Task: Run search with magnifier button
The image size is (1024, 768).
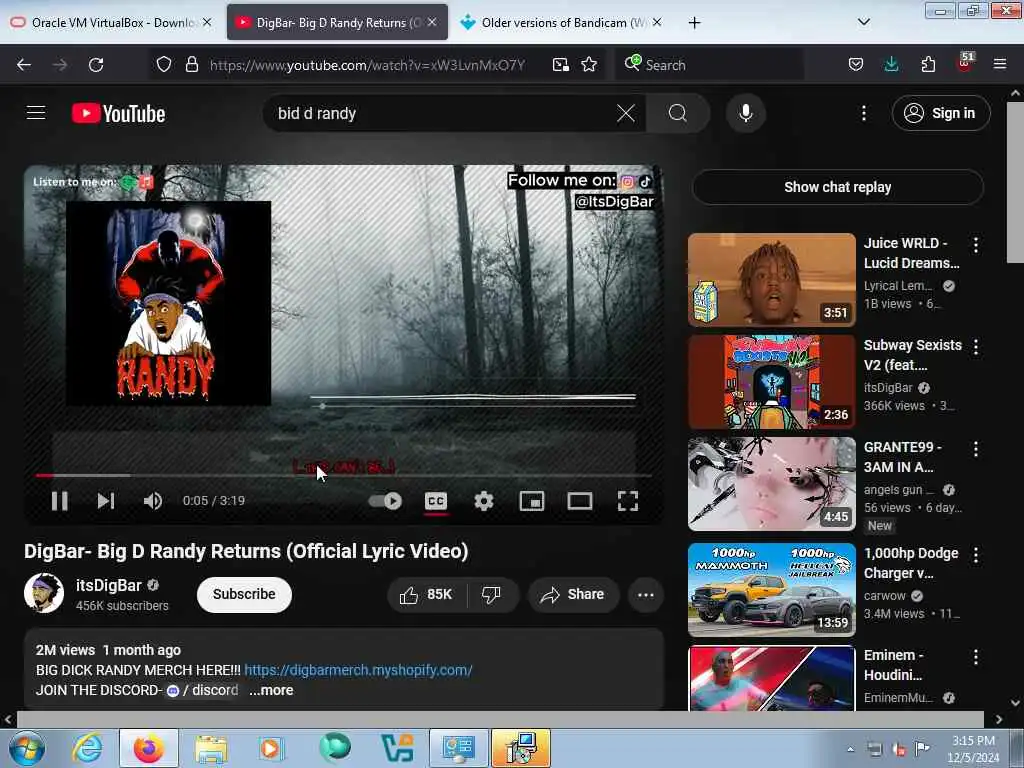Action: click(677, 113)
